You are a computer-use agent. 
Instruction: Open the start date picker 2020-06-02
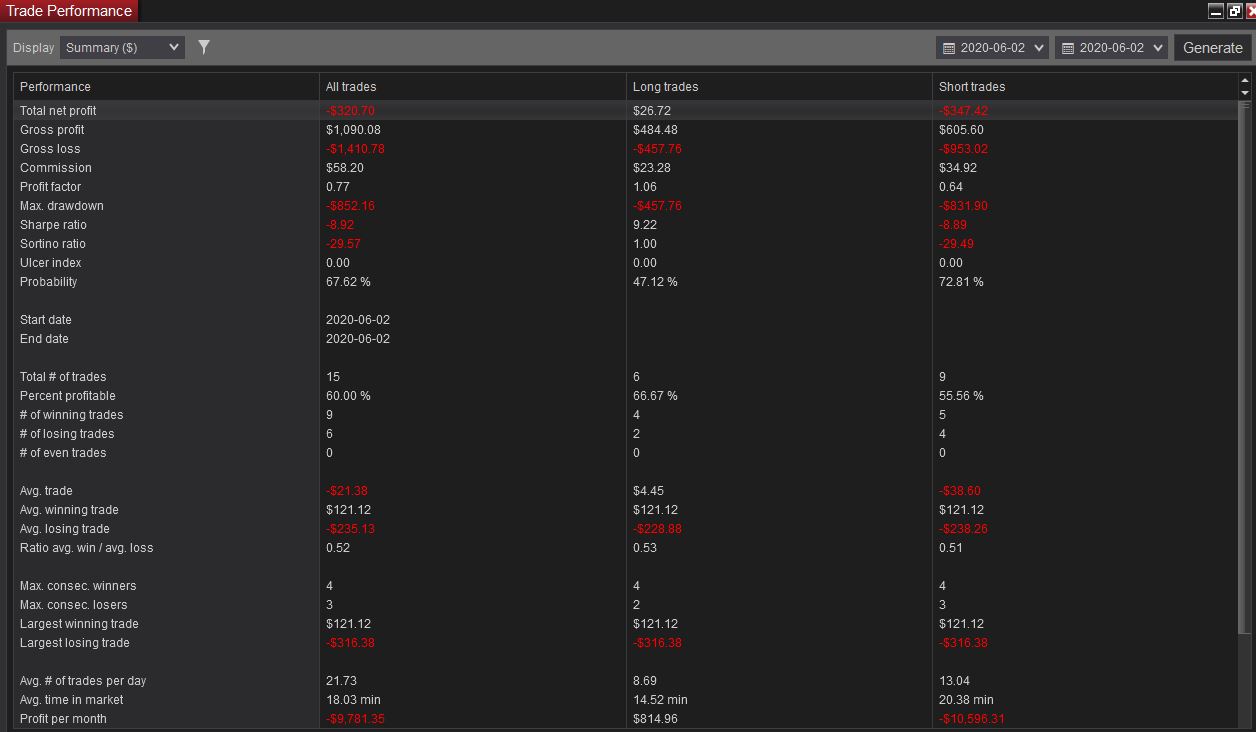point(992,47)
